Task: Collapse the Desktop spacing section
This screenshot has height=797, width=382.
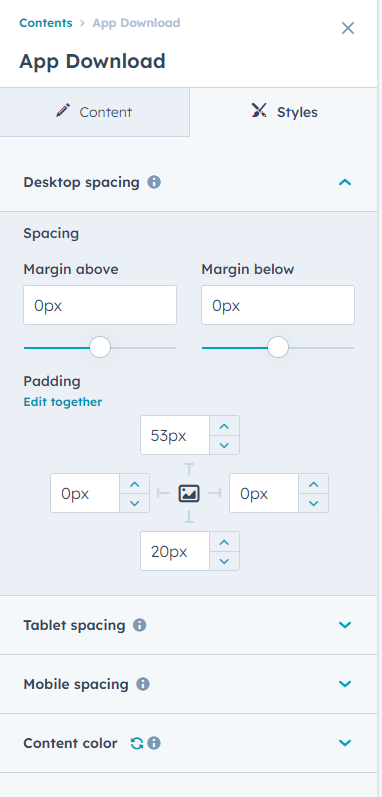Action: (x=345, y=182)
